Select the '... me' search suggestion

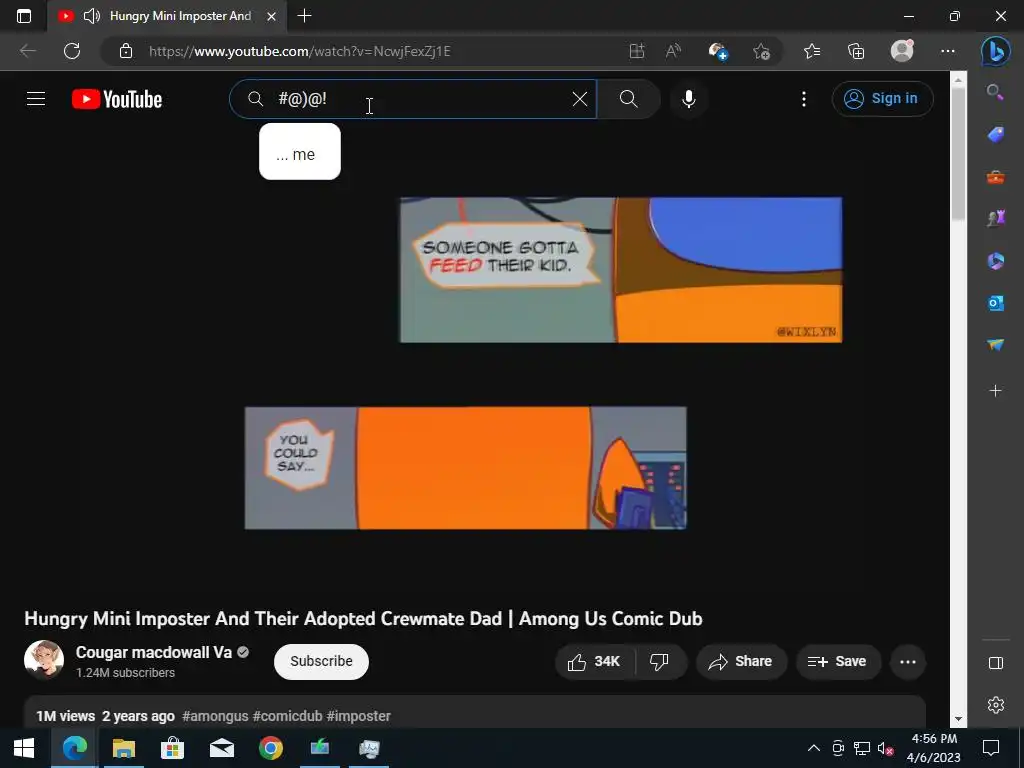click(300, 152)
